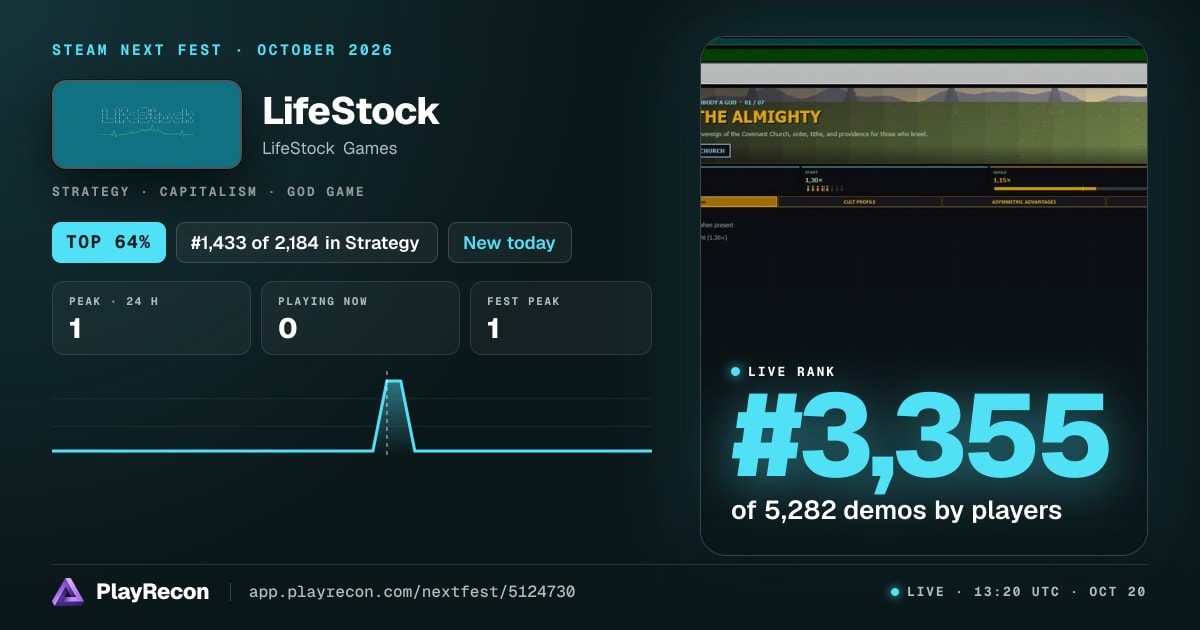Viewport: 1200px width, 630px height.
Task: Click the LifeStock game title
Action: pos(351,111)
